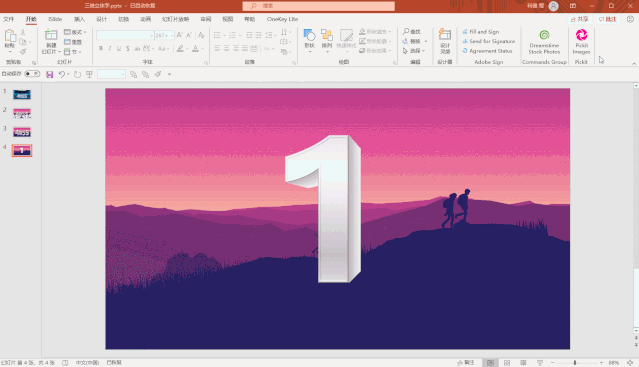
Task: Start slideshow from beginning icon in quick toolbar
Action: [x=89, y=75]
